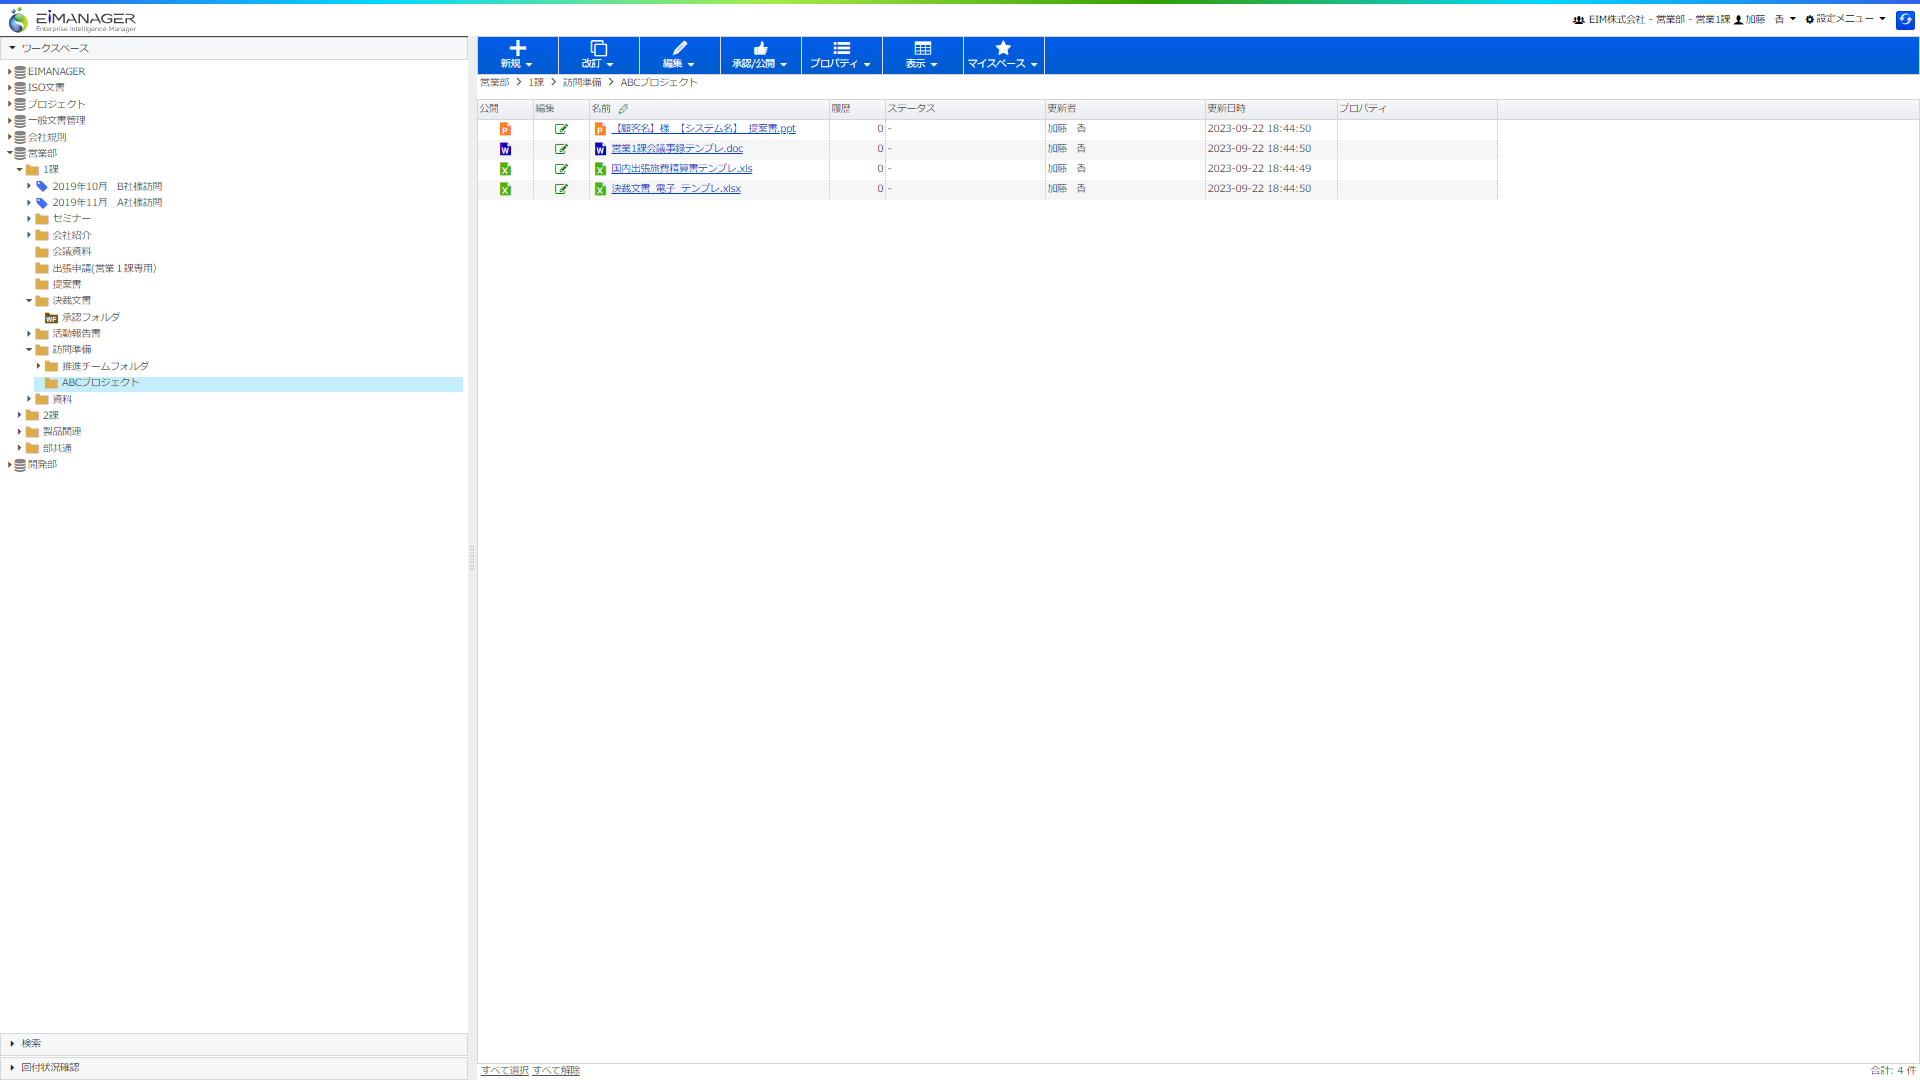Expand the 推進チームフォルダ arrow
This screenshot has height=1080, width=1920.
(39, 366)
